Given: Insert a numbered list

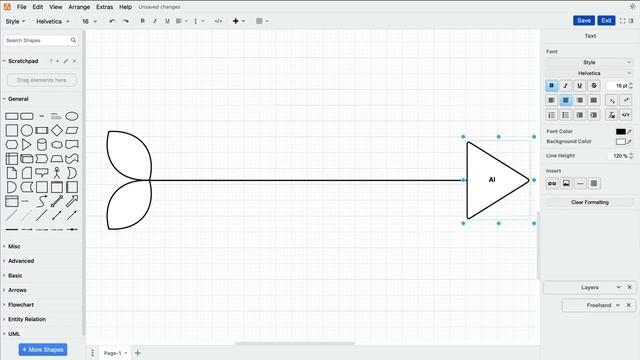Looking at the screenshot, I should point(551,115).
